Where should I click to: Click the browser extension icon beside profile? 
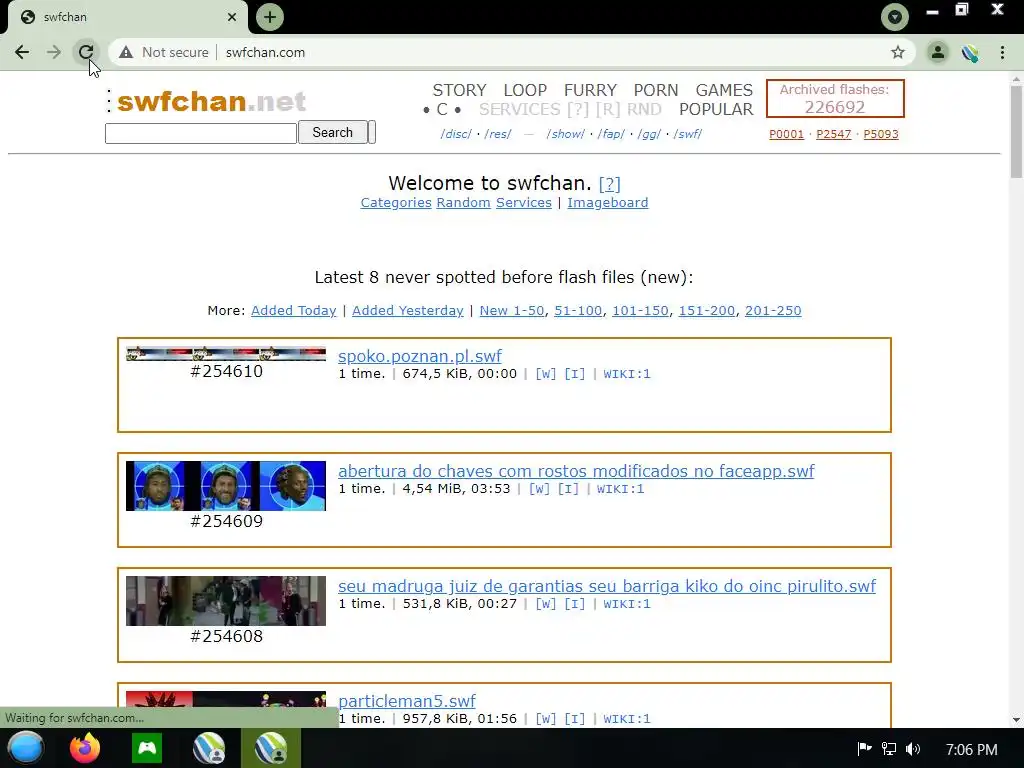click(x=970, y=52)
